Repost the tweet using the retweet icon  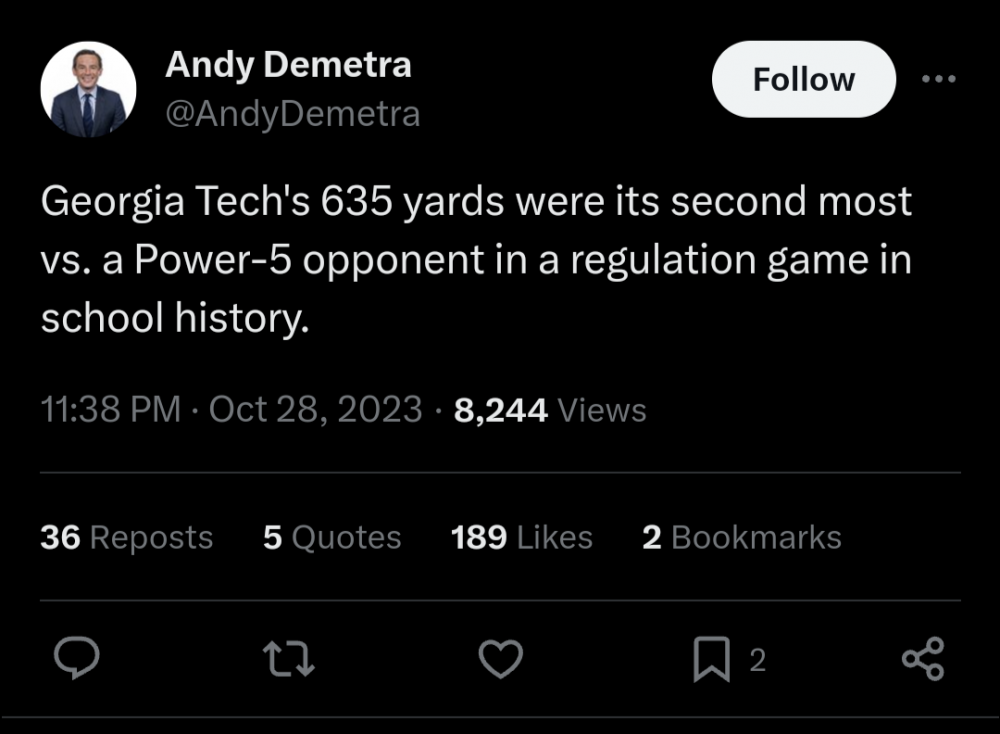[x=288, y=659]
